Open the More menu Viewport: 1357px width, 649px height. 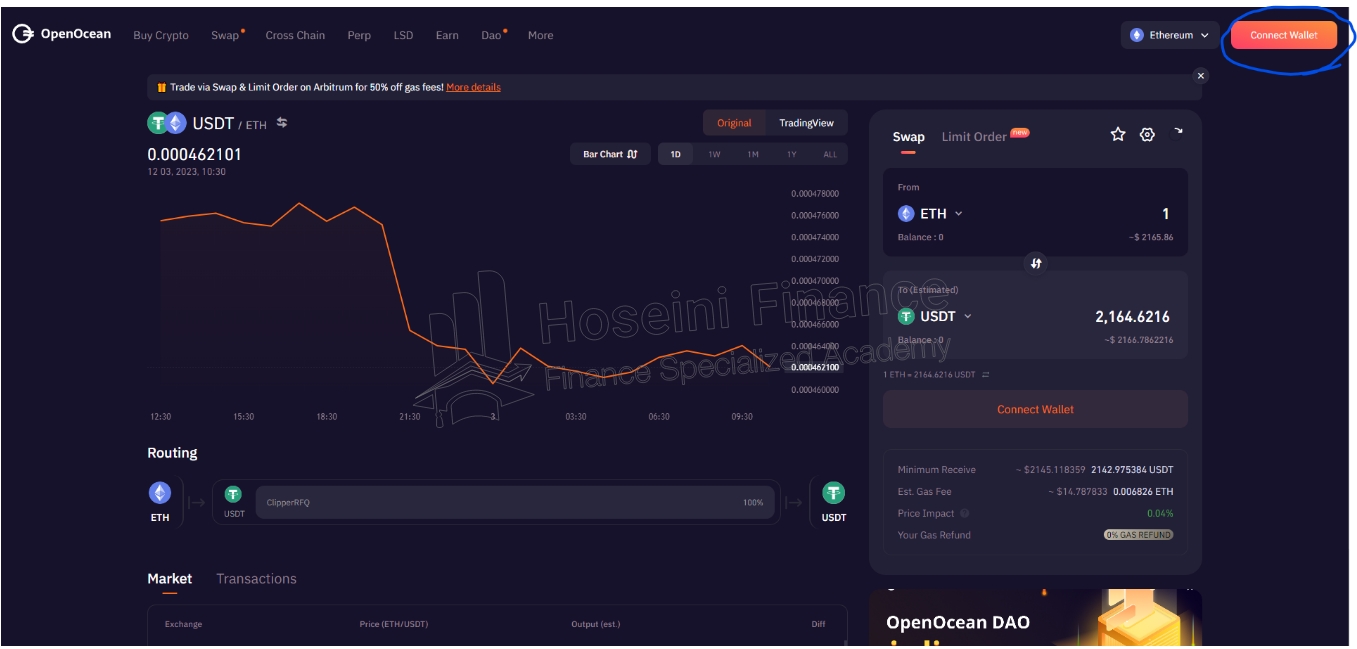click(540, 35)
